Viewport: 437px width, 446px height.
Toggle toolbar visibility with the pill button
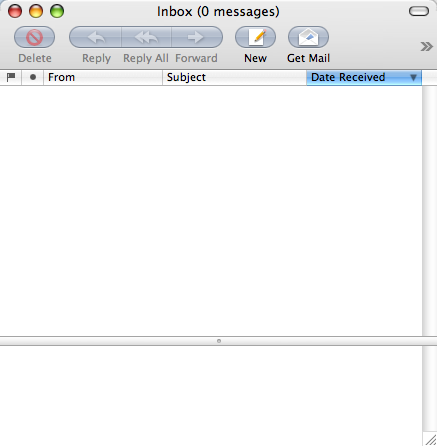(x=419, y=11)
